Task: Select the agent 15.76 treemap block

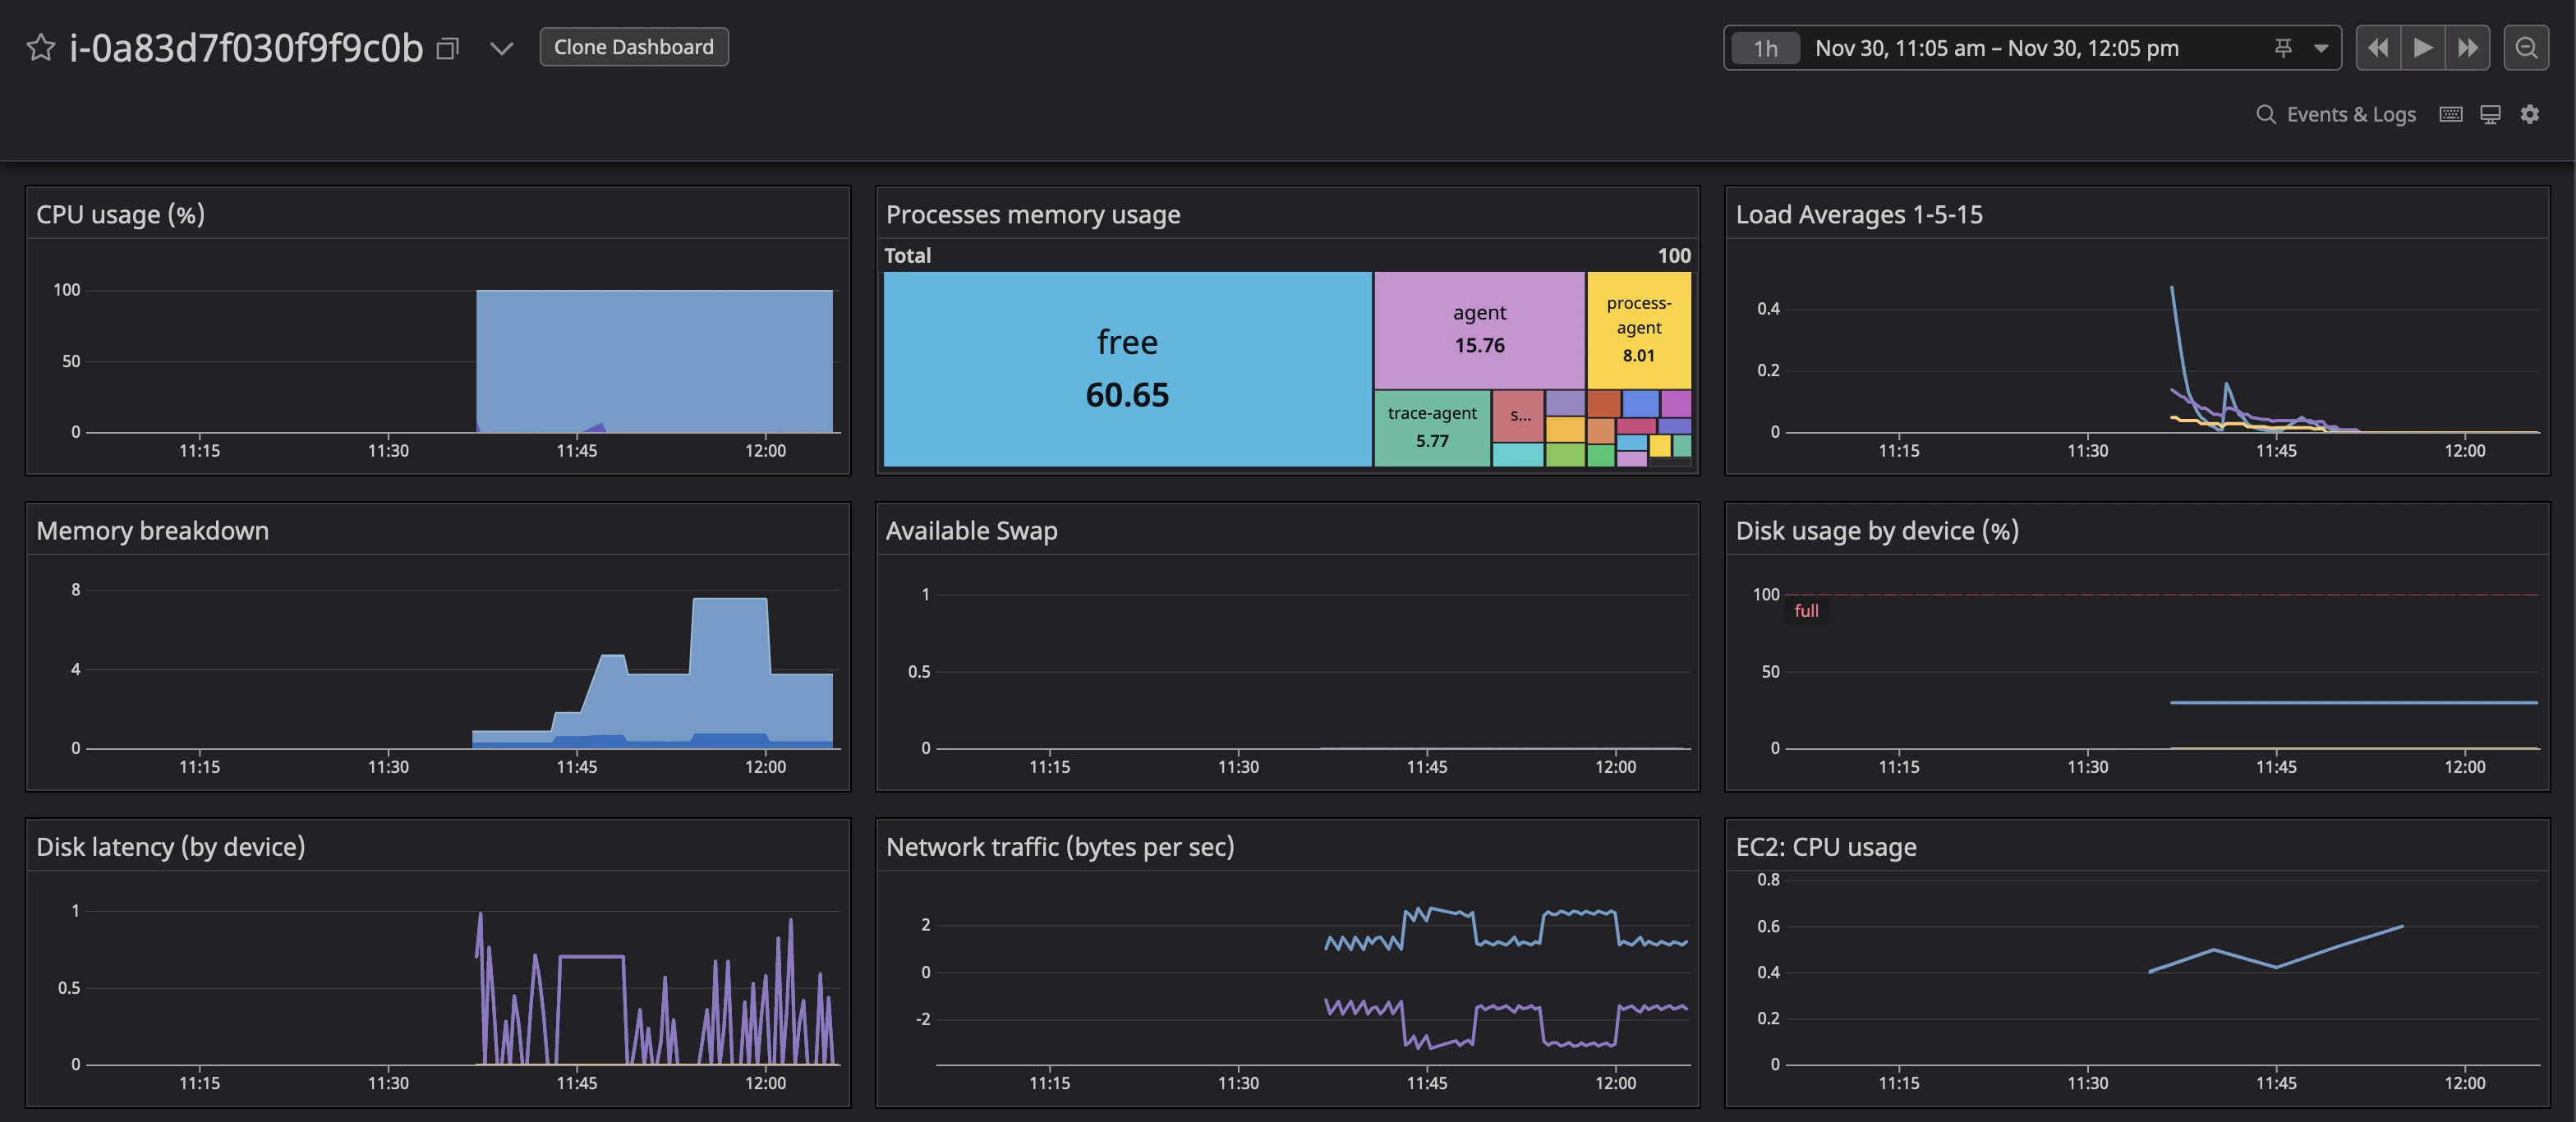Action: [x=1479, y=329]
